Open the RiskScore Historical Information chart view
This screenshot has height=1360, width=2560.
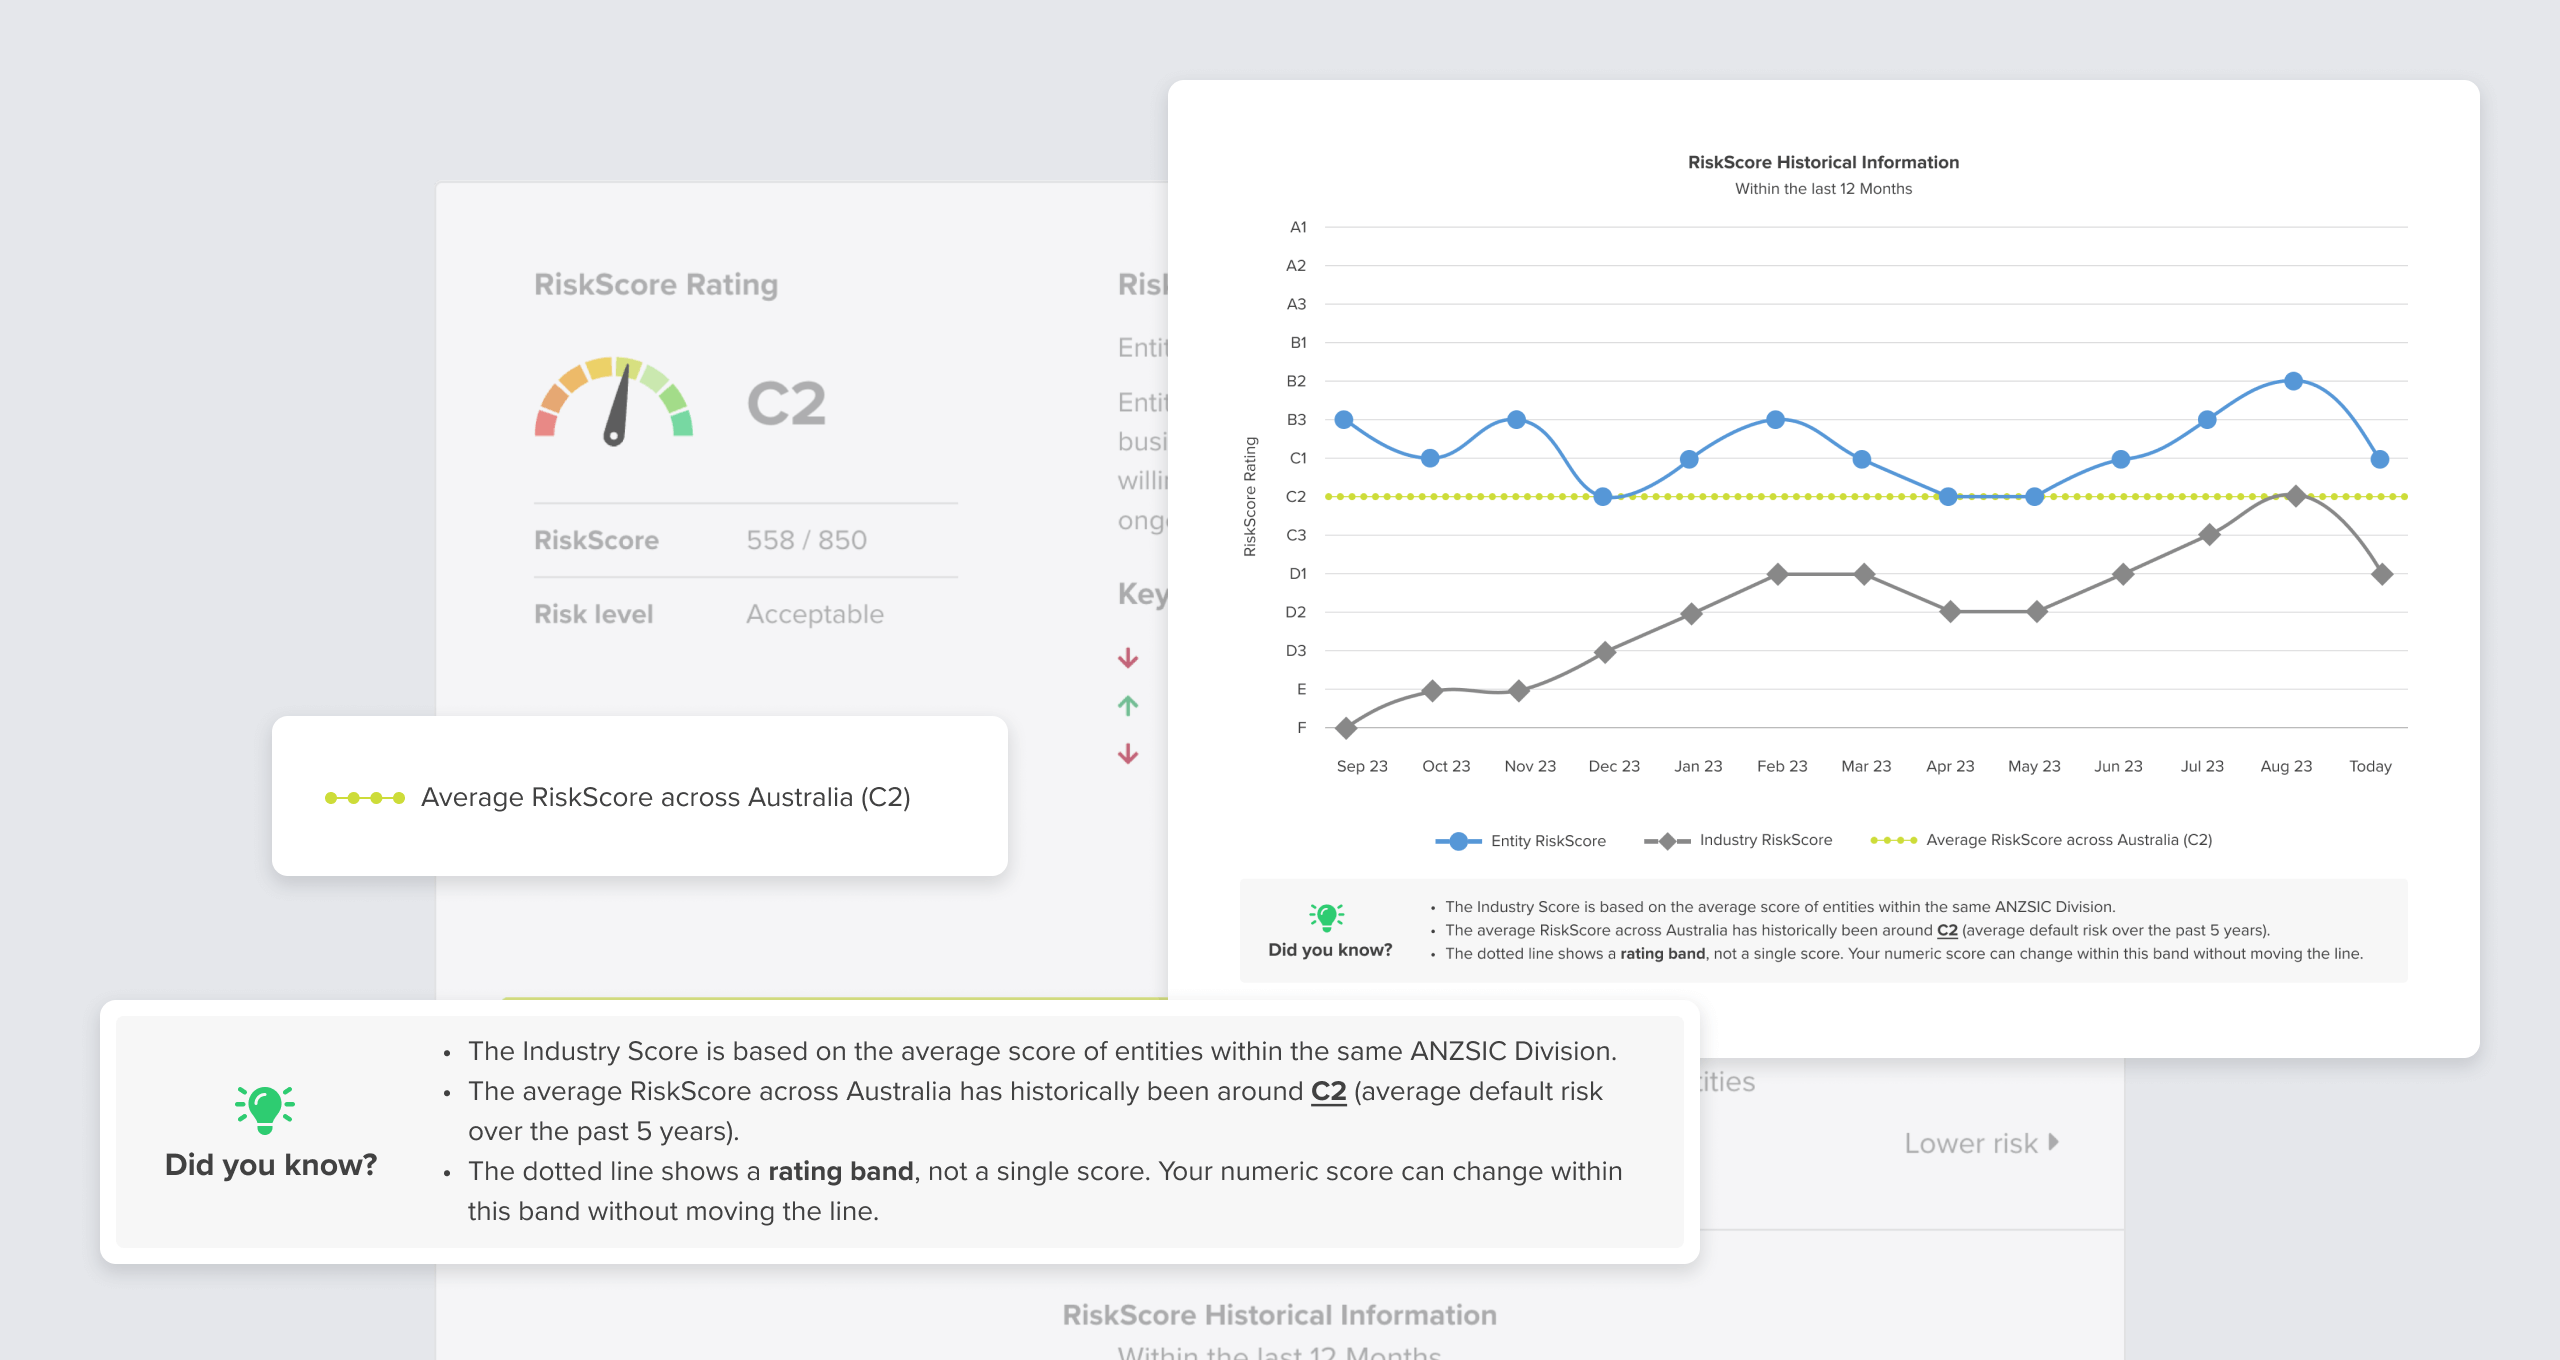[1822, 162]
